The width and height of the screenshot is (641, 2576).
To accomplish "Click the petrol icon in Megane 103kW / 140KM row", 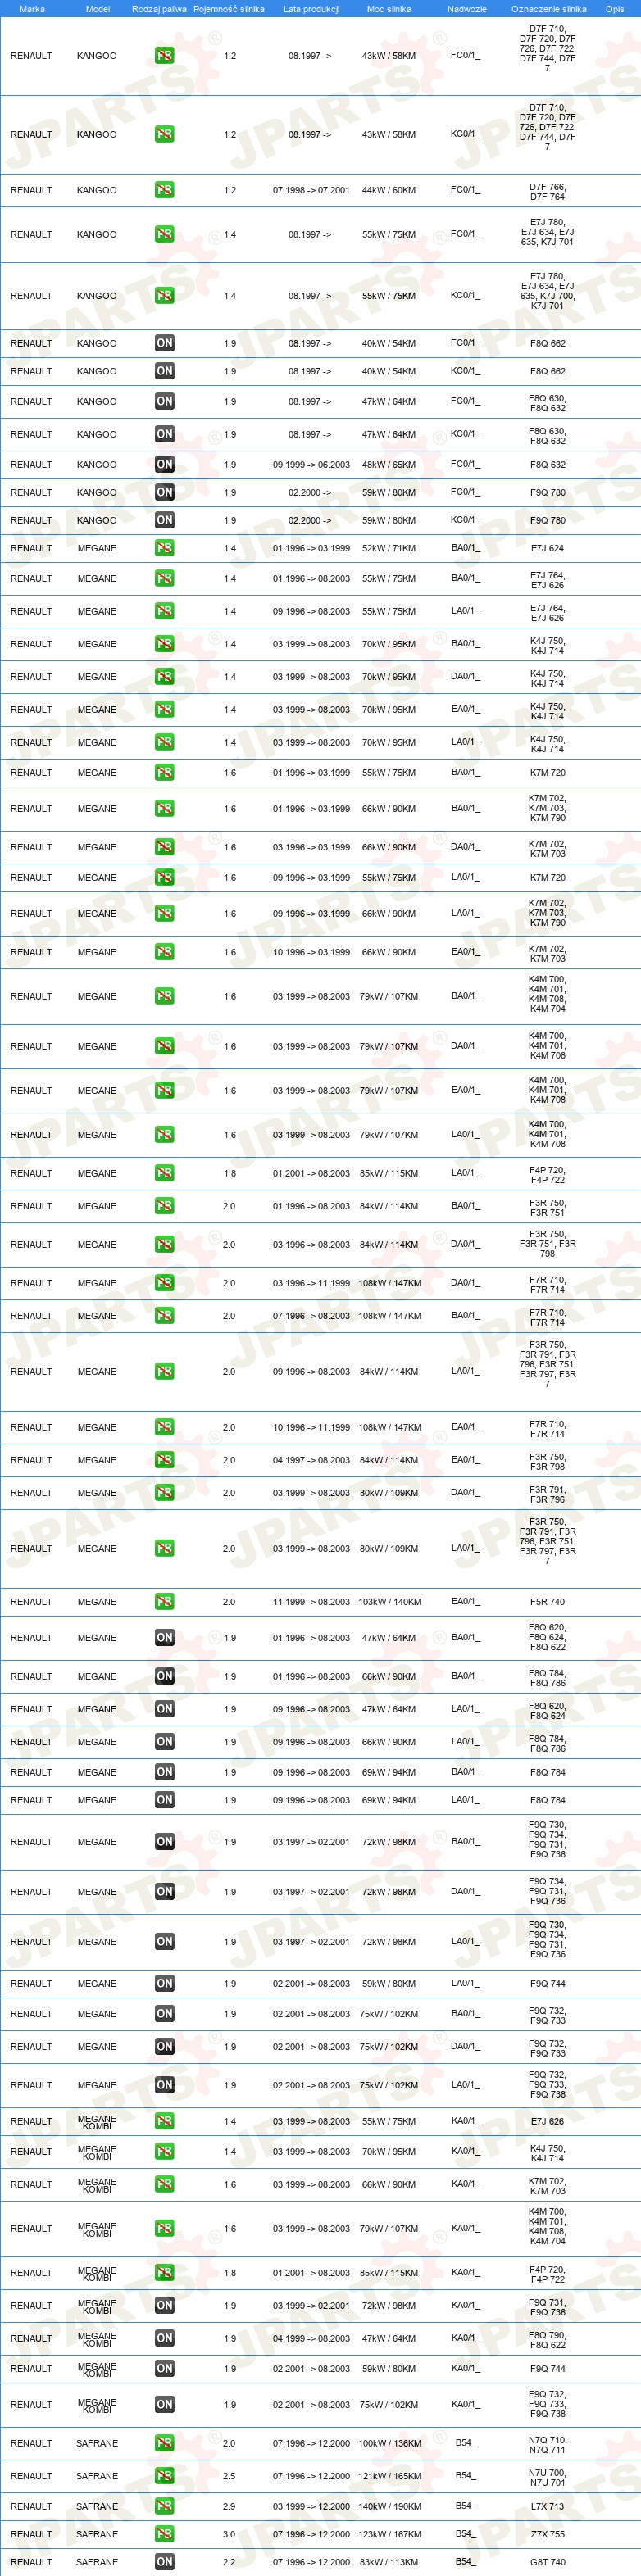I will 165,1602.
